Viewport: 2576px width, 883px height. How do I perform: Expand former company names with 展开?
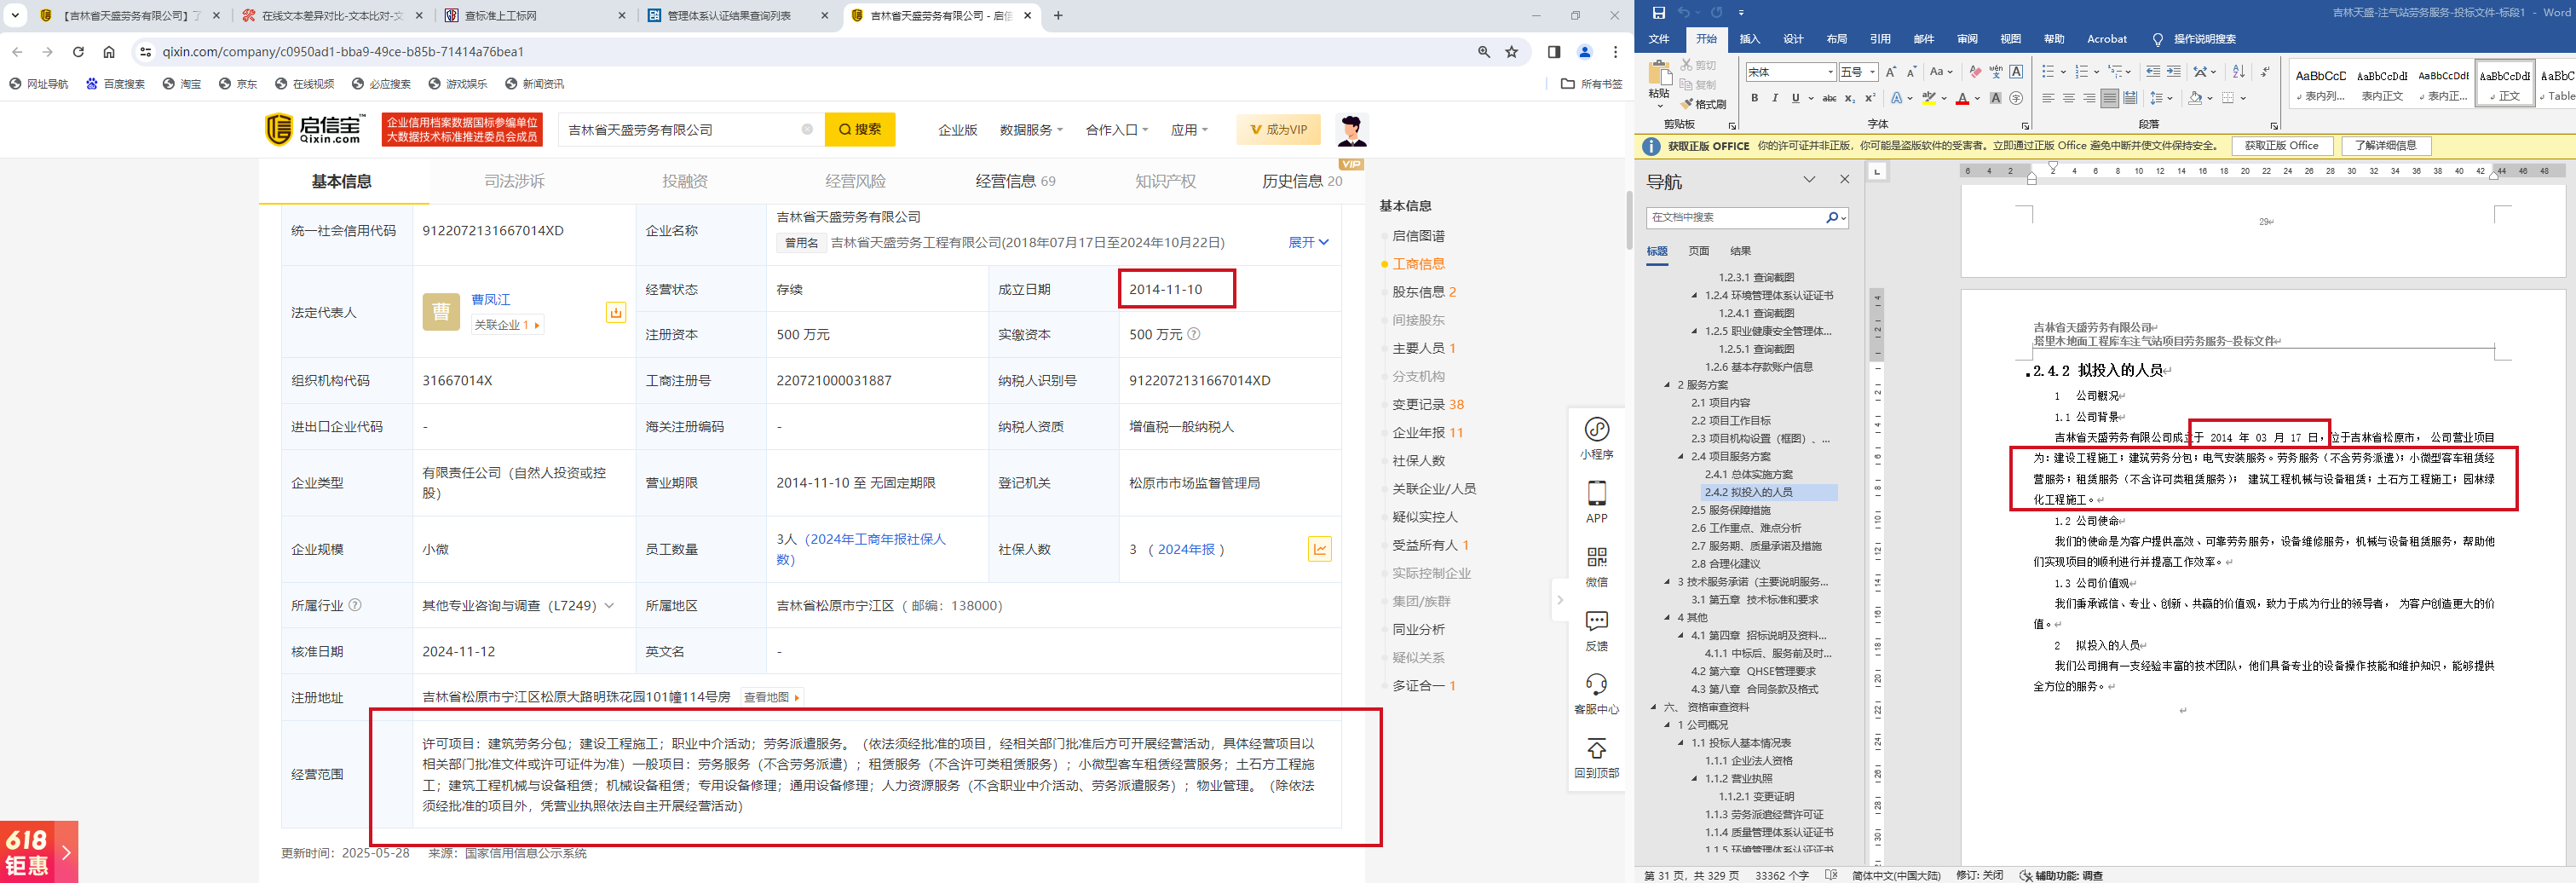pyautogui.click(x=1308, y=243)
